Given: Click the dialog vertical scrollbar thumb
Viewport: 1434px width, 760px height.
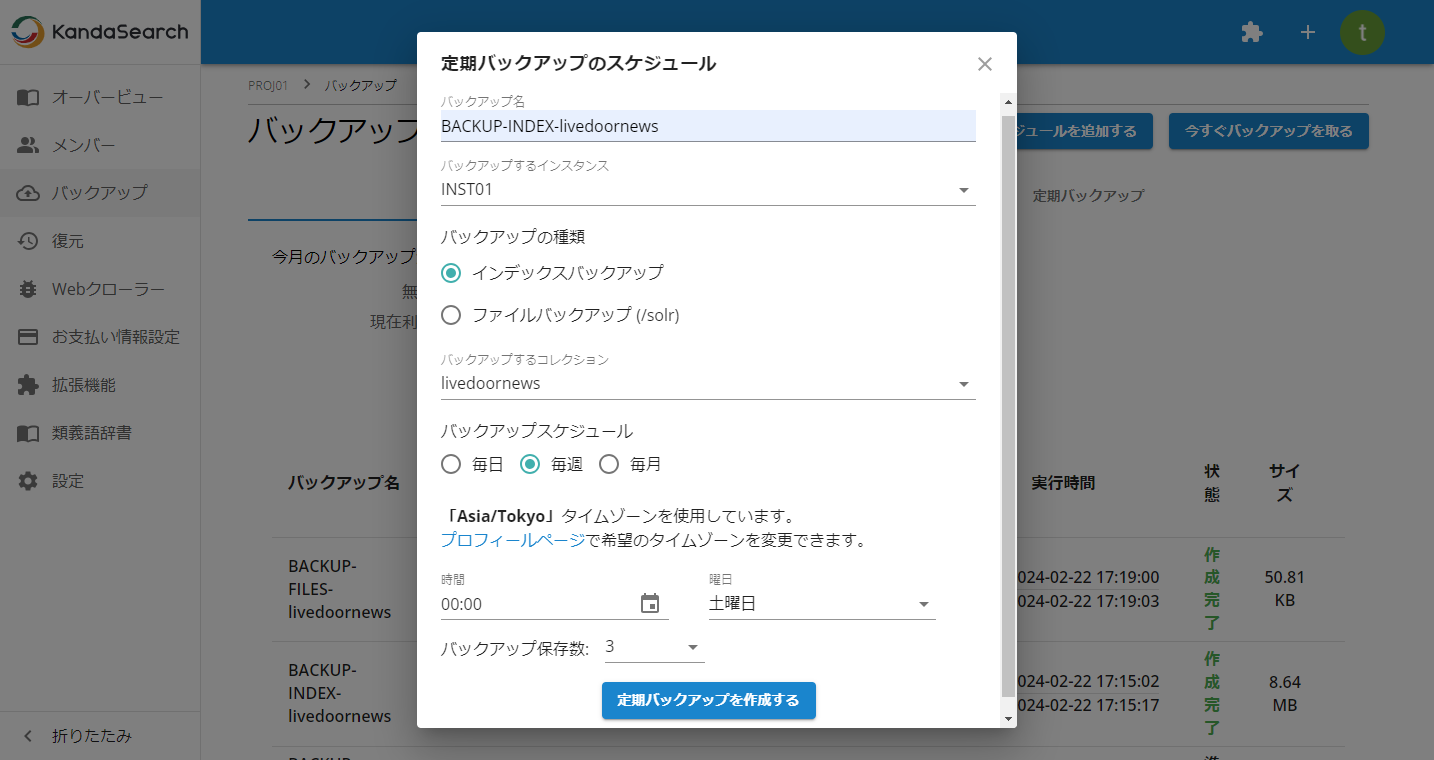Looking at the screenshot, I should point(1008,404).
